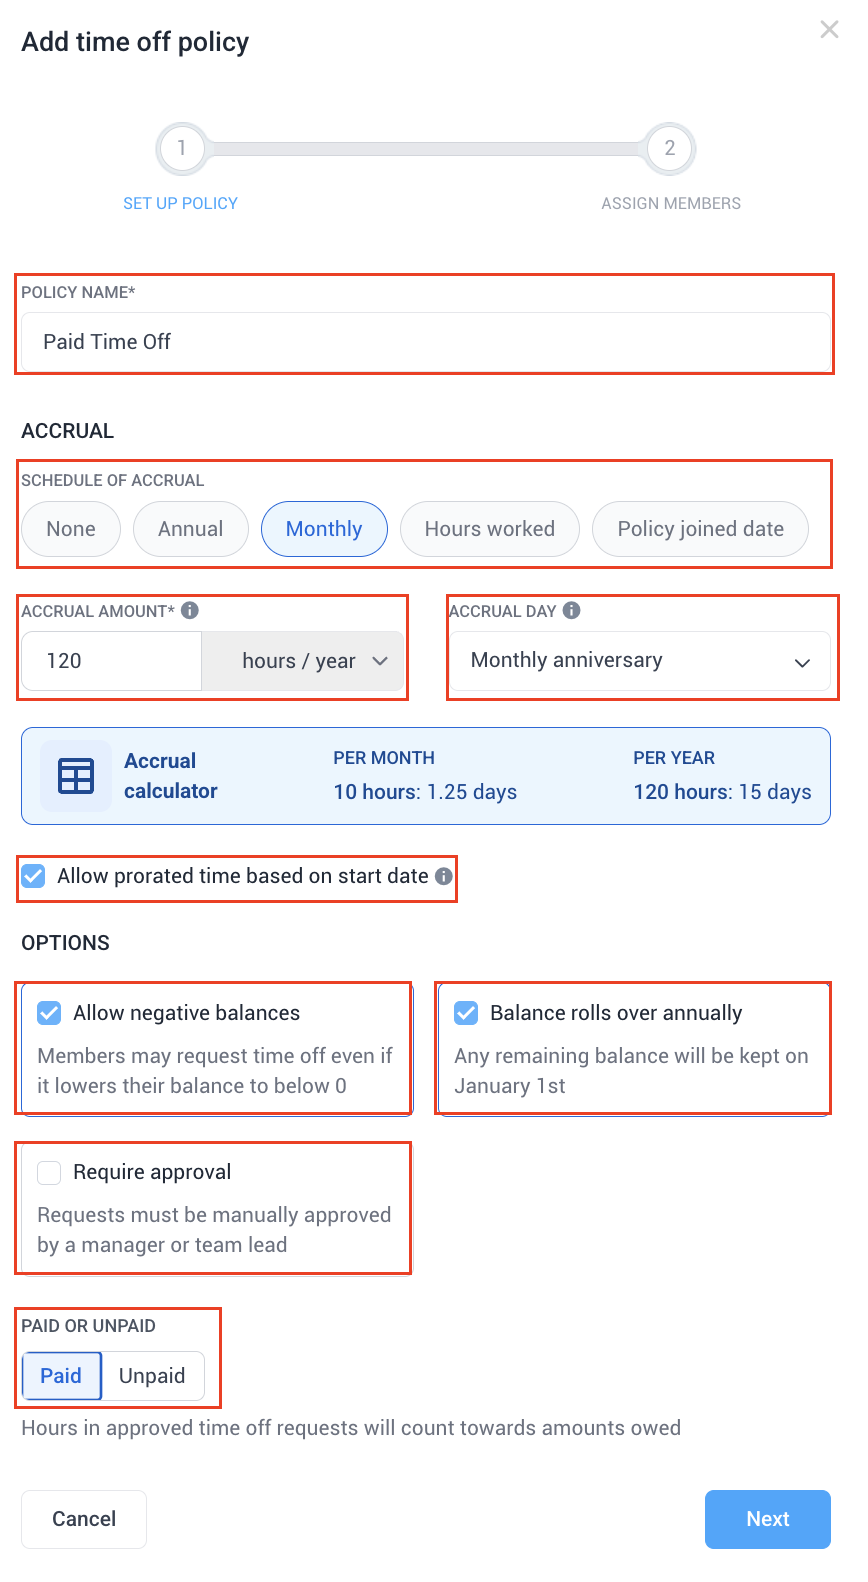The width and height of the screenshot is (868, 1582).
Task: Choose the Hours worked accrual schedule
Action: 489,529
